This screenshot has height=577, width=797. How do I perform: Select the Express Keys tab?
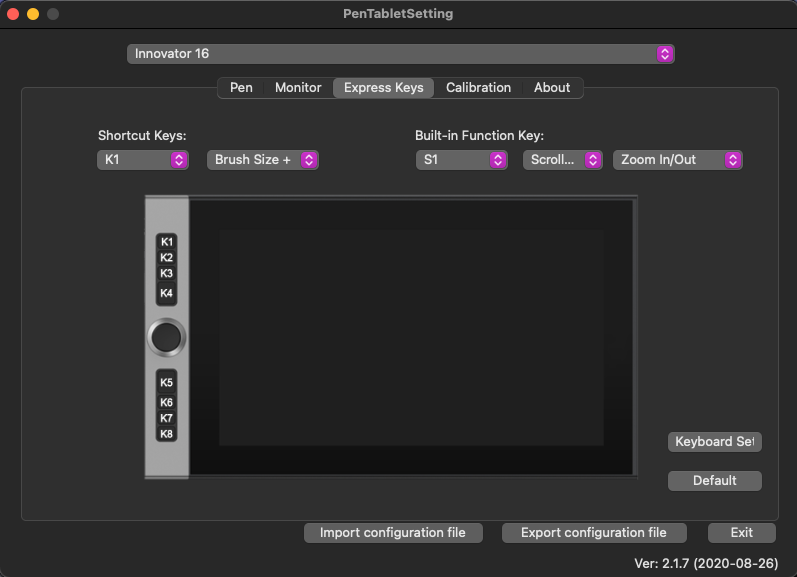pyautogui.click(x=383, y=87)
